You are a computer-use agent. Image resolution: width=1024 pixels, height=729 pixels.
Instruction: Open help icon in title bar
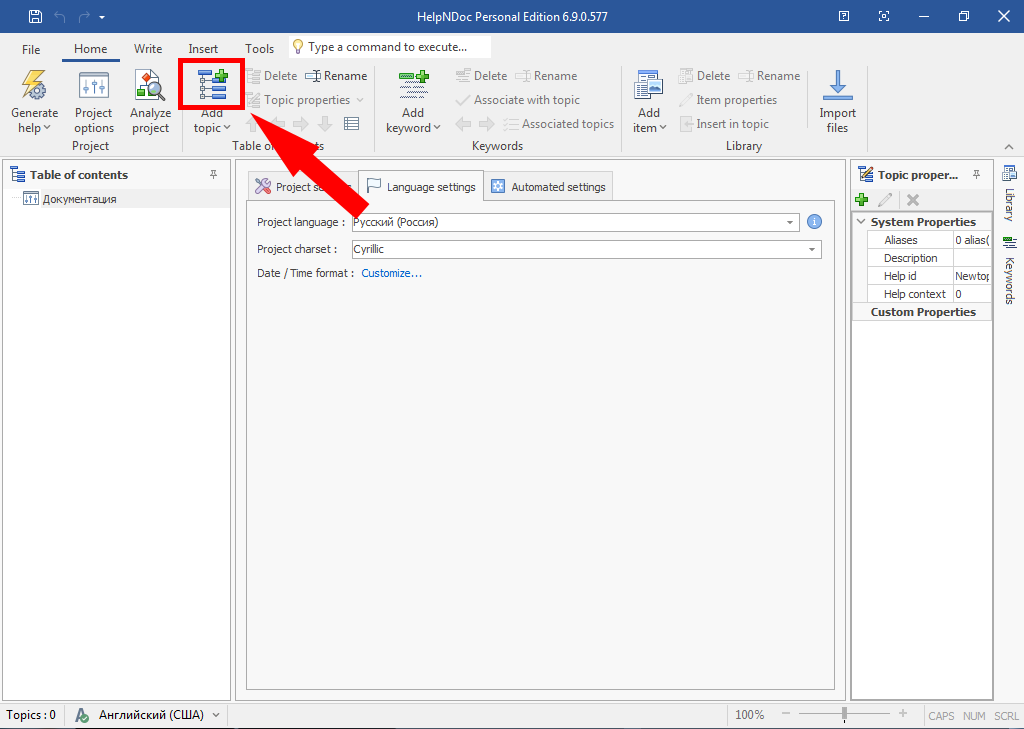[844, 16]
